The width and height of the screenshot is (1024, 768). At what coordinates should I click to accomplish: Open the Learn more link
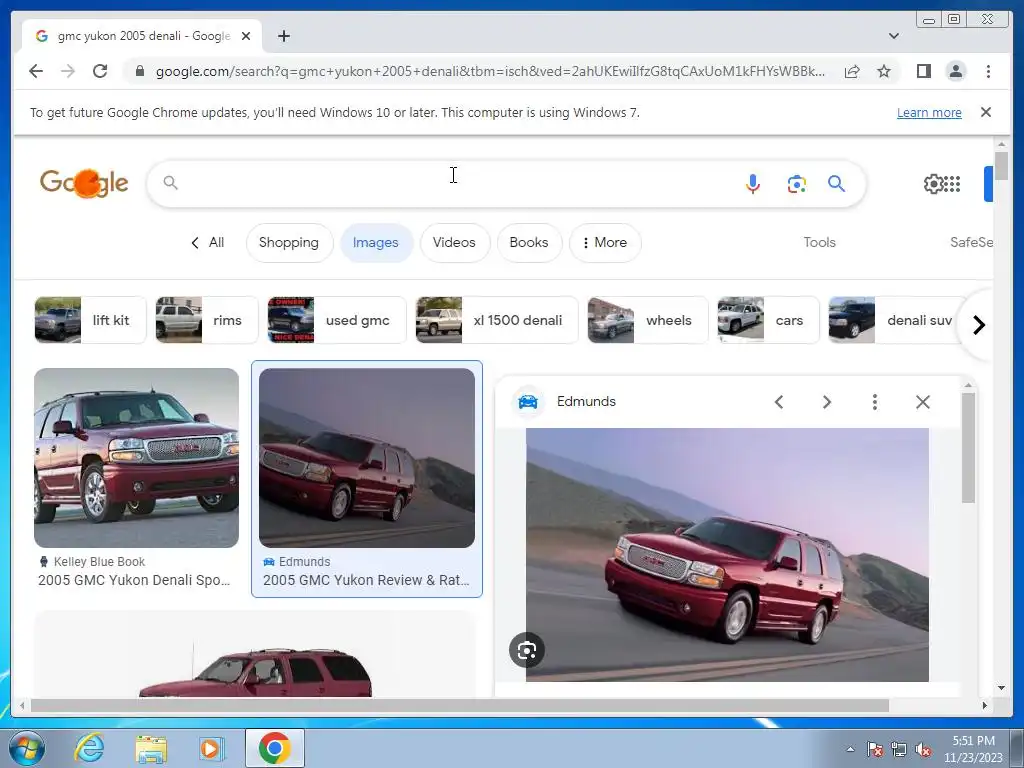pos(929,112)
